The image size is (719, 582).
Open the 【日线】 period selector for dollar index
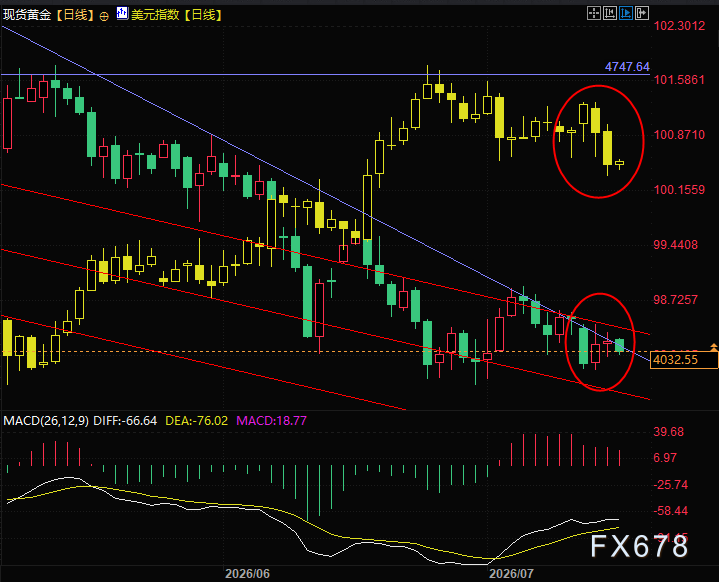click(204, 15)
